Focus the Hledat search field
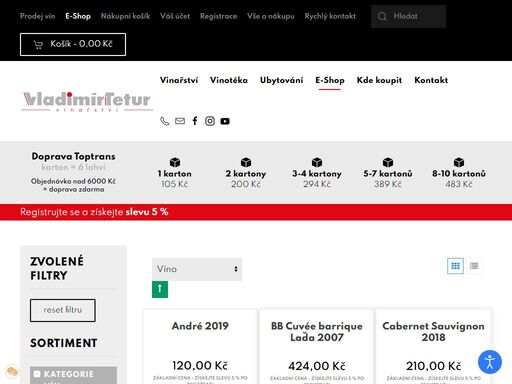The width and height of the screenshot is (512, 384). click(x=408, y=16)
